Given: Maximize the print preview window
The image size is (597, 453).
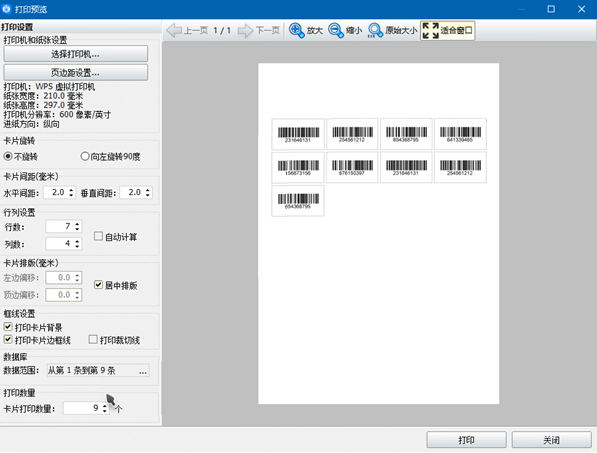Looking at the screenshot, I should (x=551, y=9).
